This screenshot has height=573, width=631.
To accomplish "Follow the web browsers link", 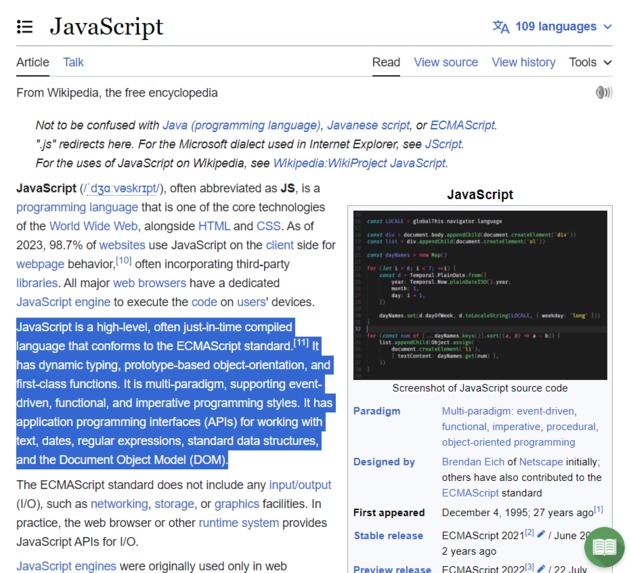I will 150,283.
